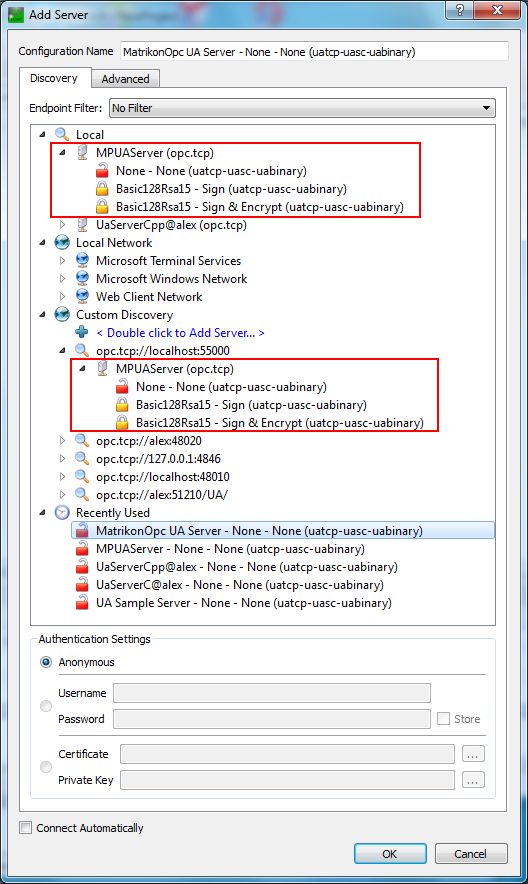
Task: Click the OK button
Action: pyautogui.click(x=390, y=854)
